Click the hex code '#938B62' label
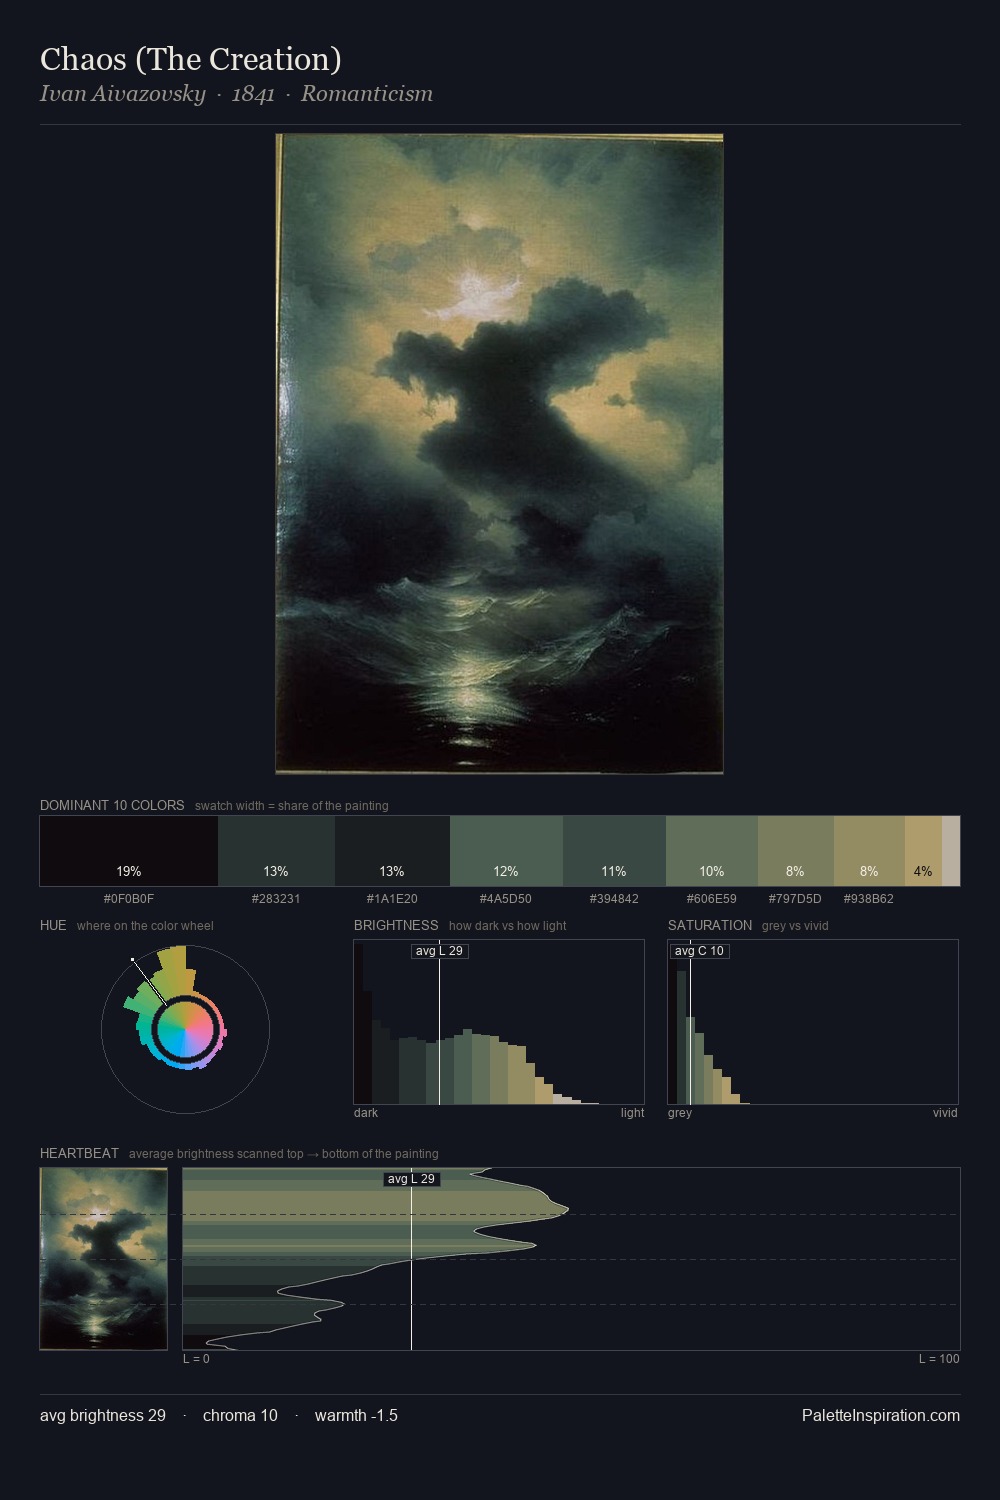This screenshot has width=1000, height=1500. pyautogui.click(x=869, y=899)
